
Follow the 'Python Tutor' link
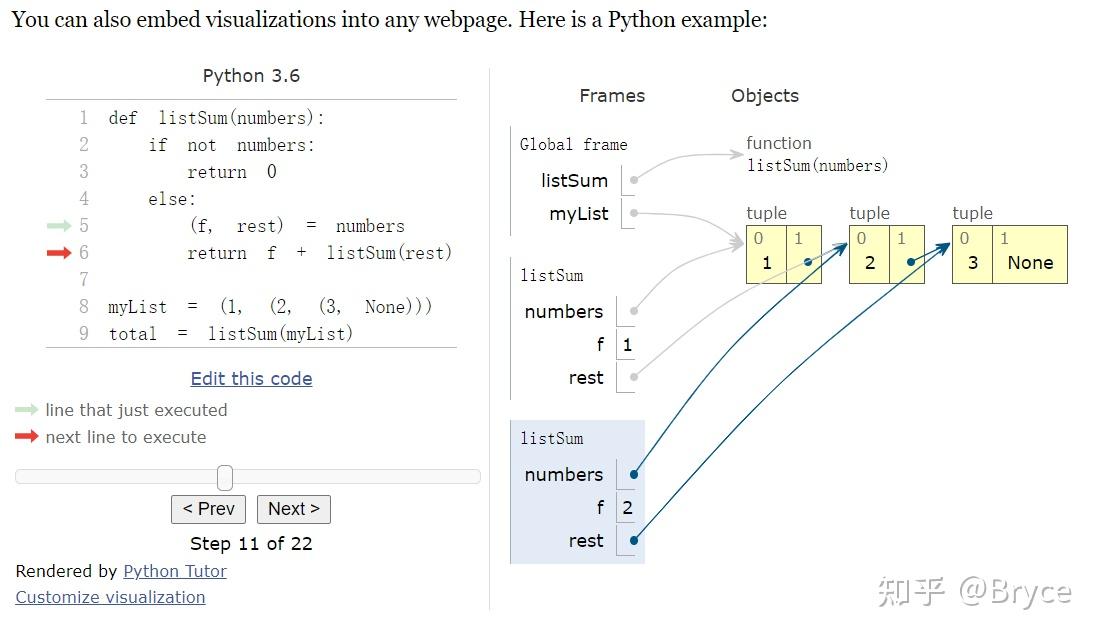click(x=174, y=571)
